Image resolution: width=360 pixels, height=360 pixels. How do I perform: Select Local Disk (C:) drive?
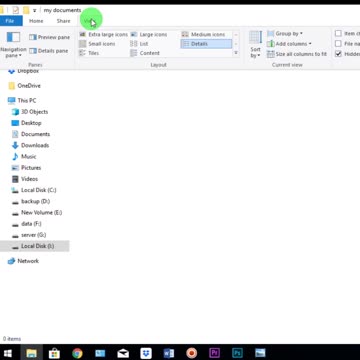[34, 190]
